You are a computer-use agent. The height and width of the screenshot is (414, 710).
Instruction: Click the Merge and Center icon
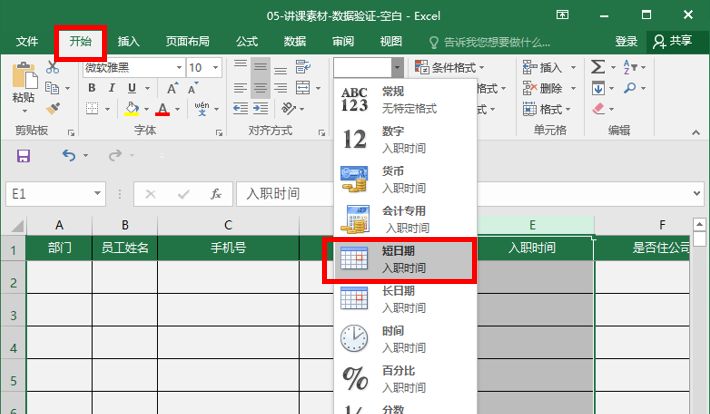pos(303,88)
